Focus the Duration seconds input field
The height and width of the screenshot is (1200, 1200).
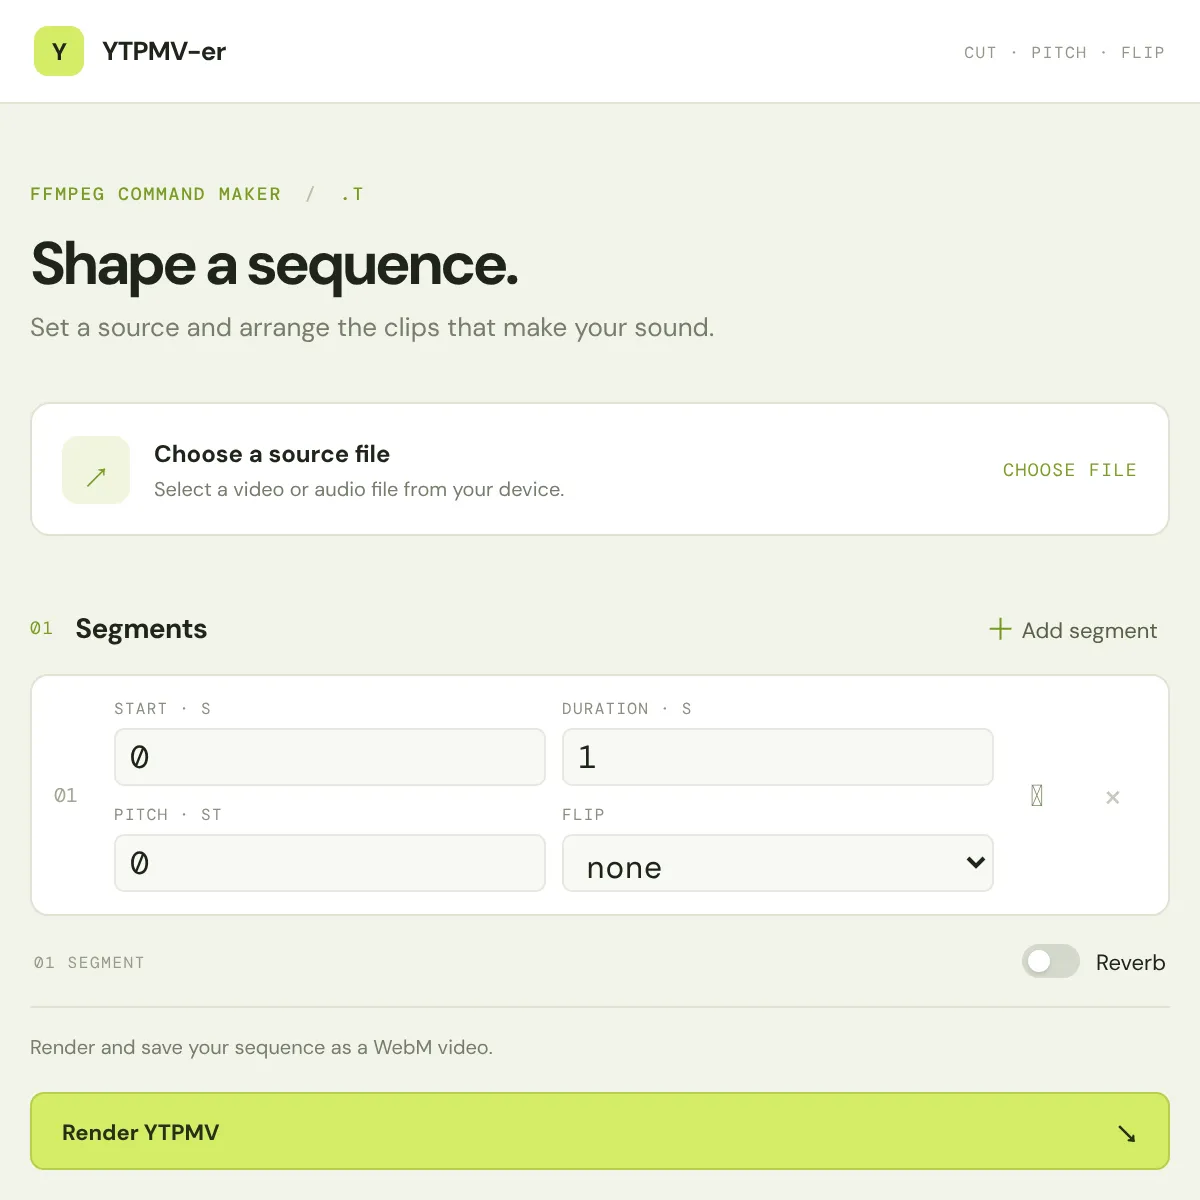coord(778,757)
